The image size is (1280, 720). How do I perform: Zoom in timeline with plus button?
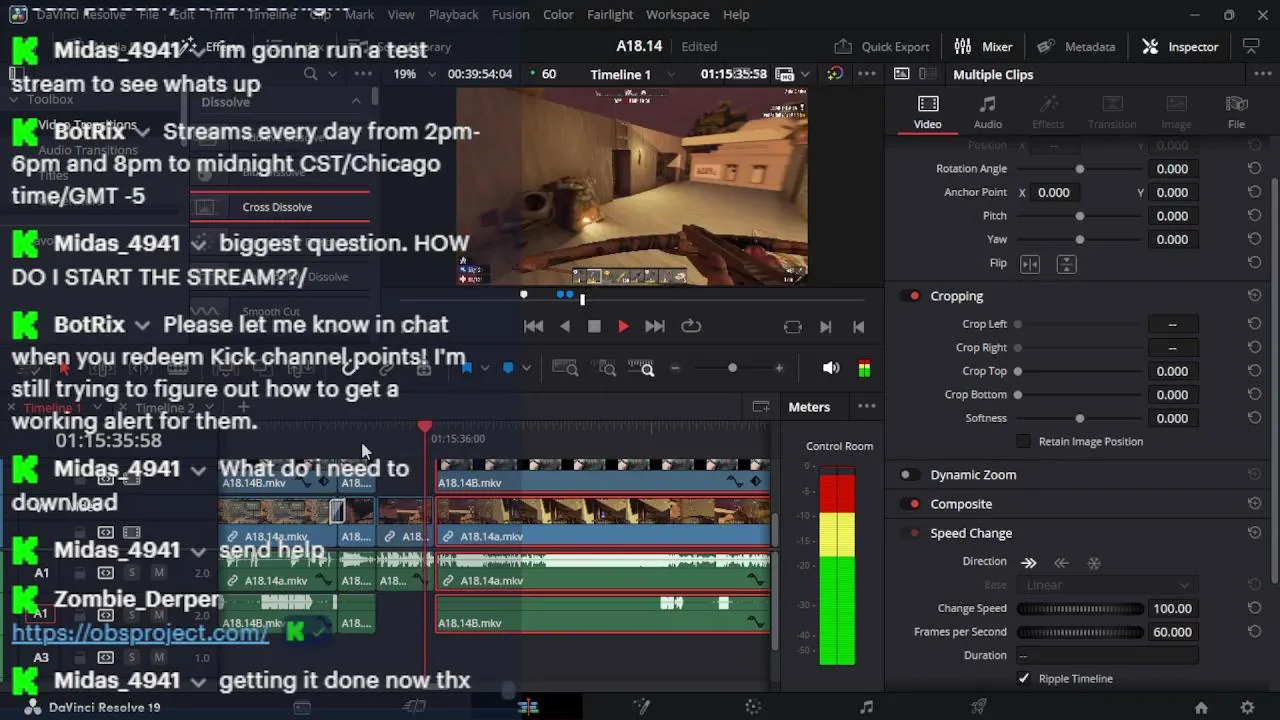pos(779,368)
